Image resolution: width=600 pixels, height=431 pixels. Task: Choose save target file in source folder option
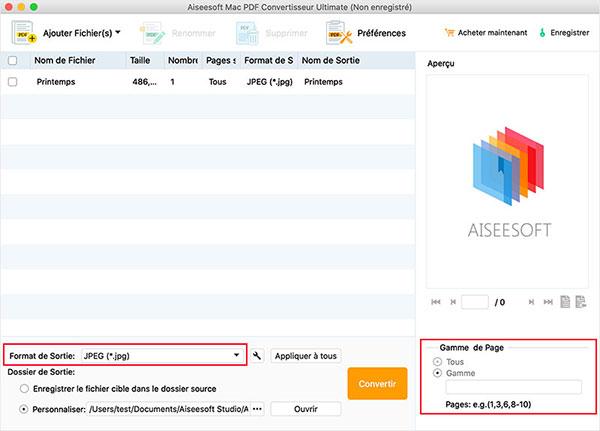click(23, 389)
